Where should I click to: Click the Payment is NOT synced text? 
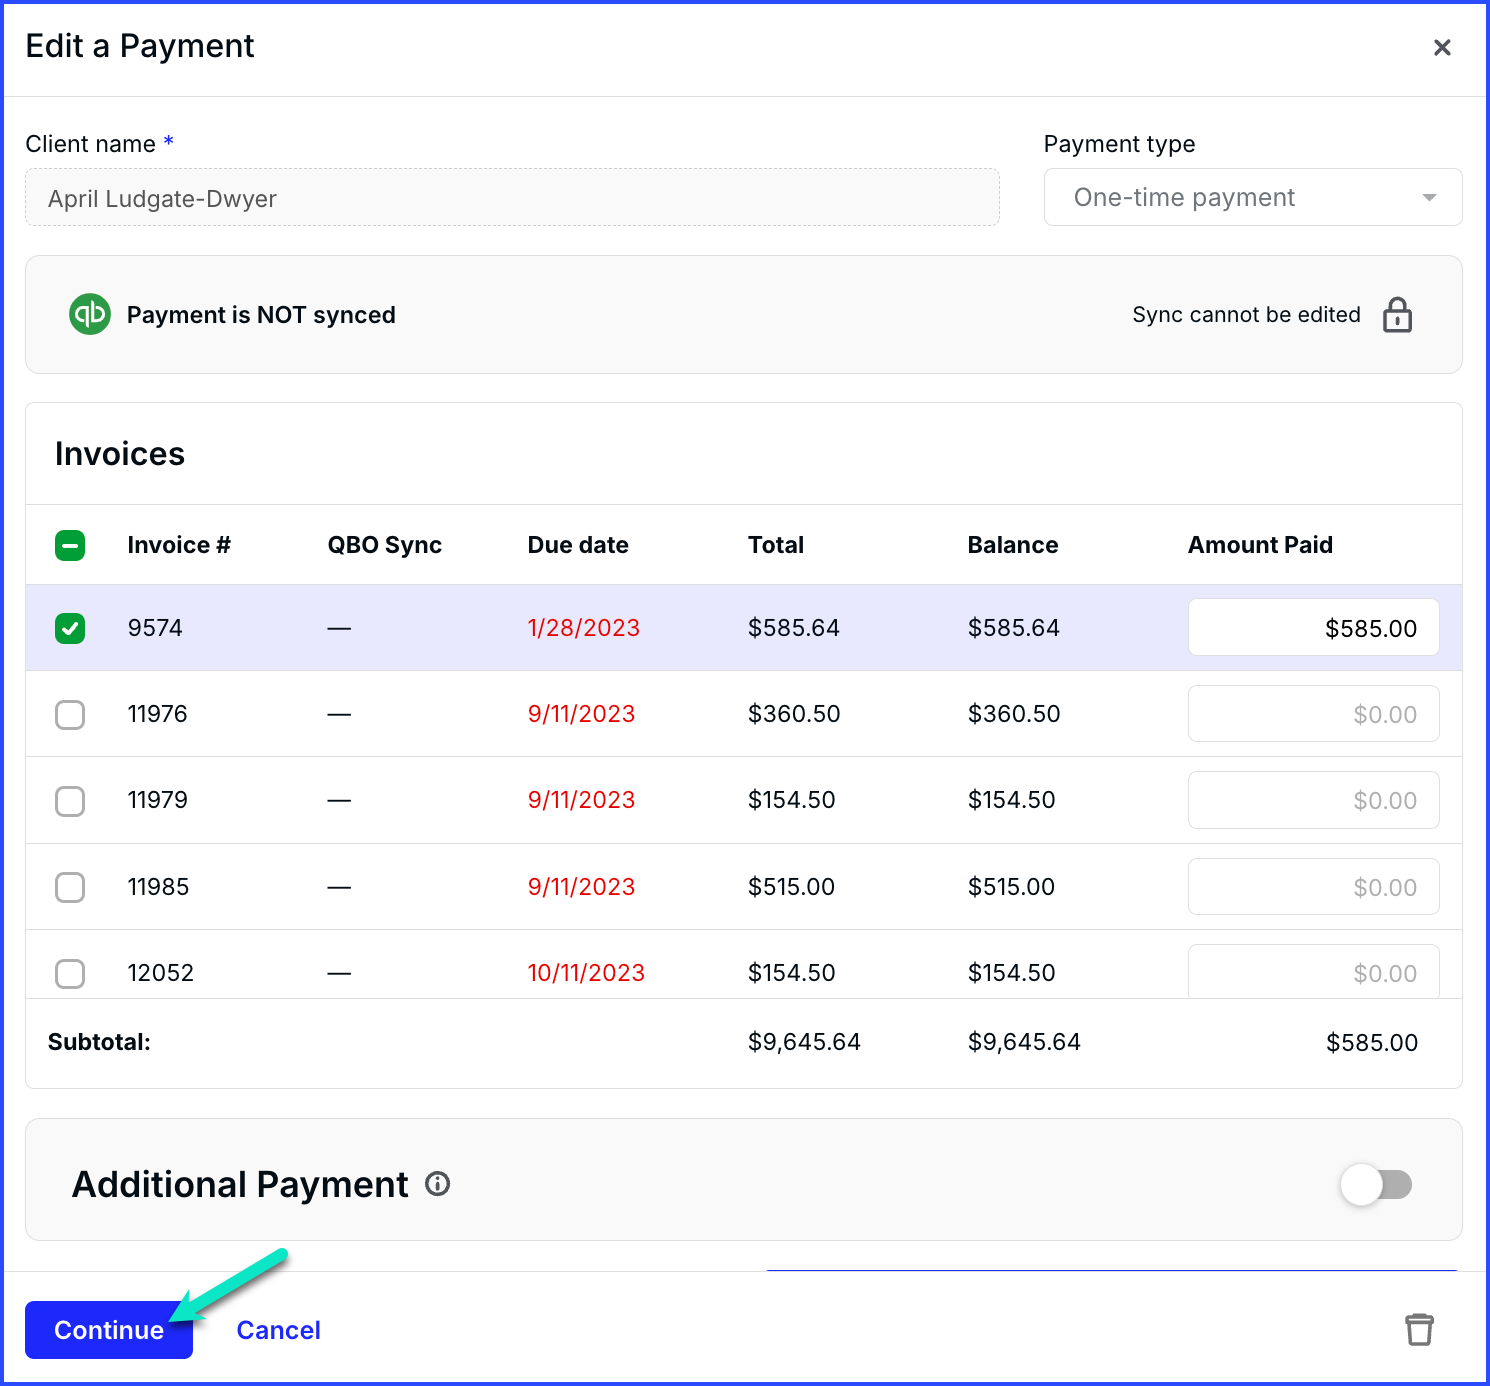[x=261, y=315]
